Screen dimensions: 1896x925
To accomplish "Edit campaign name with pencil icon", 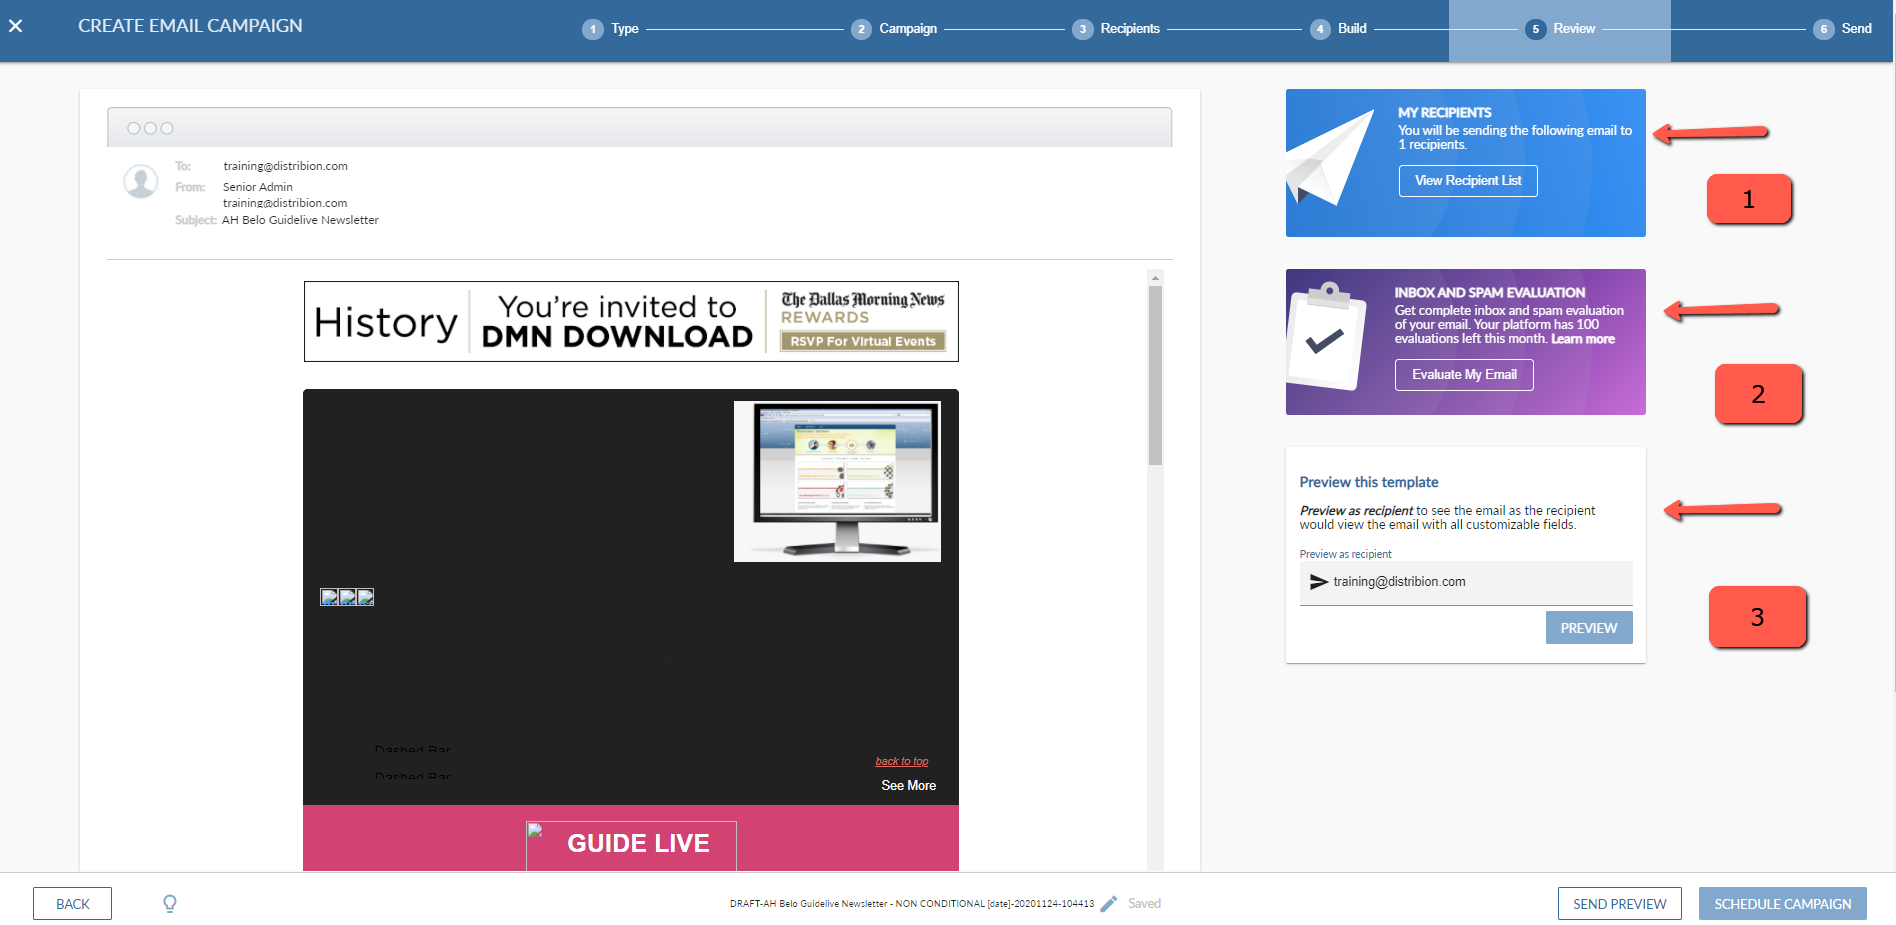I will coord(1109,904).
